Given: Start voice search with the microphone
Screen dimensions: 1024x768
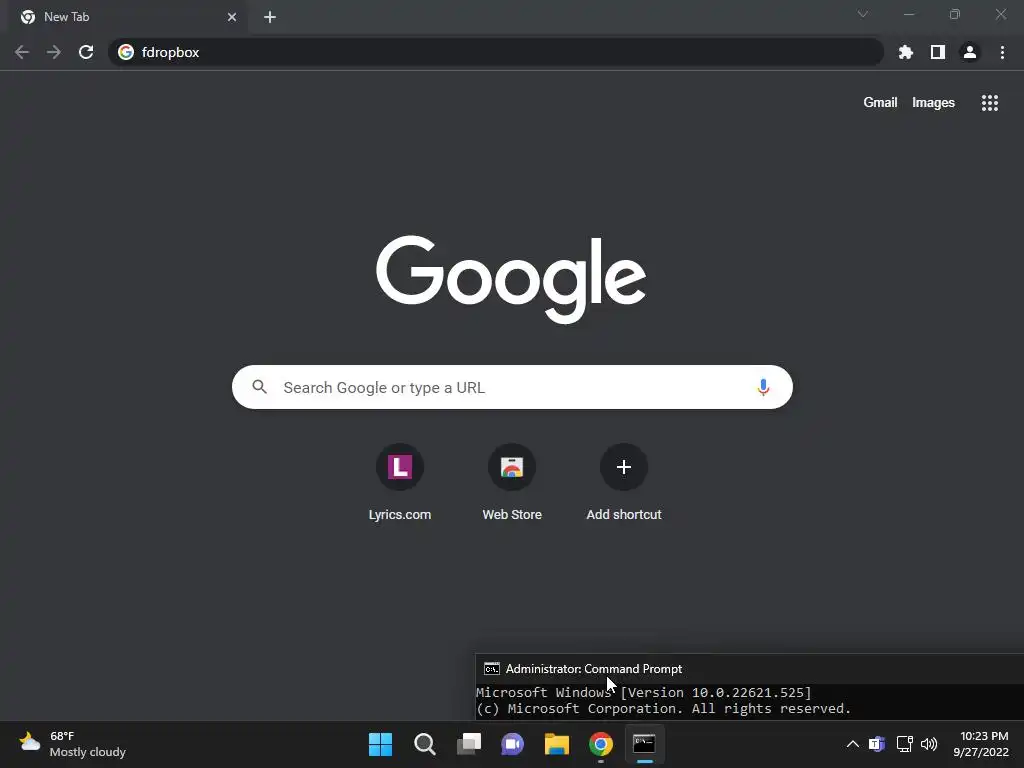Looking at the screenshot, I should coord(763,387).
